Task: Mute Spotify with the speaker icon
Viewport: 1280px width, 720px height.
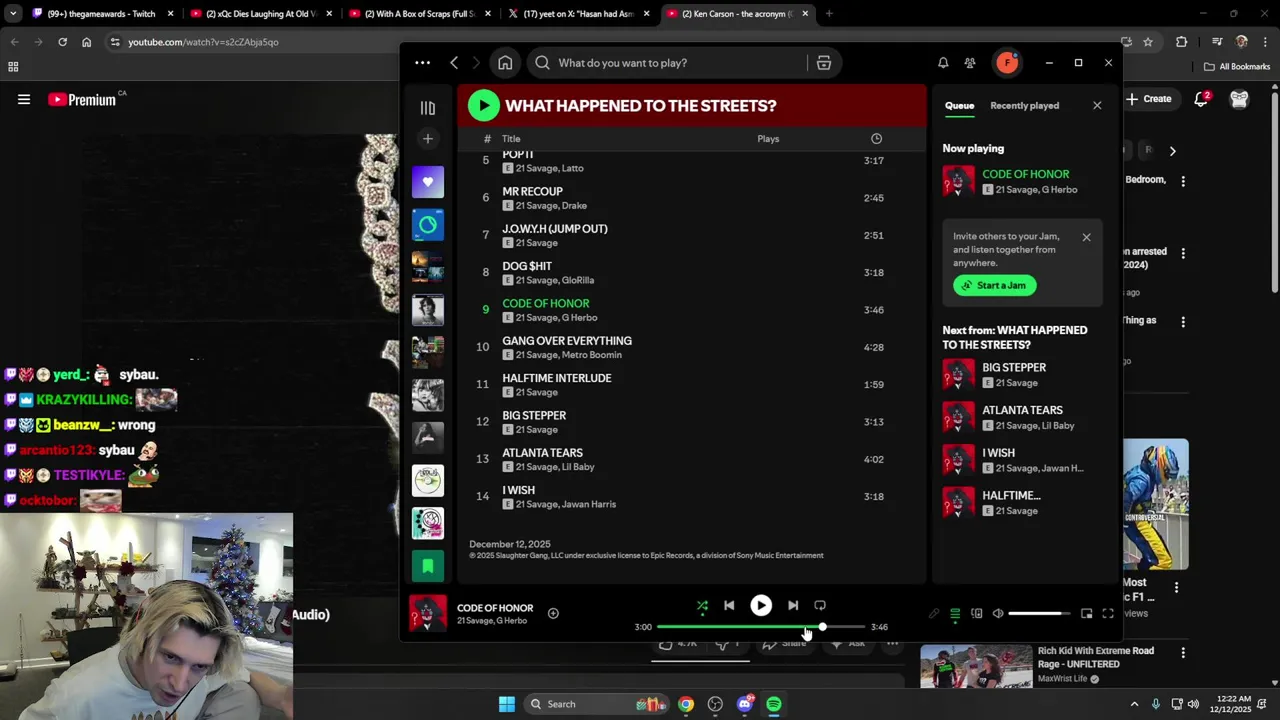Action: click(998, 614)
